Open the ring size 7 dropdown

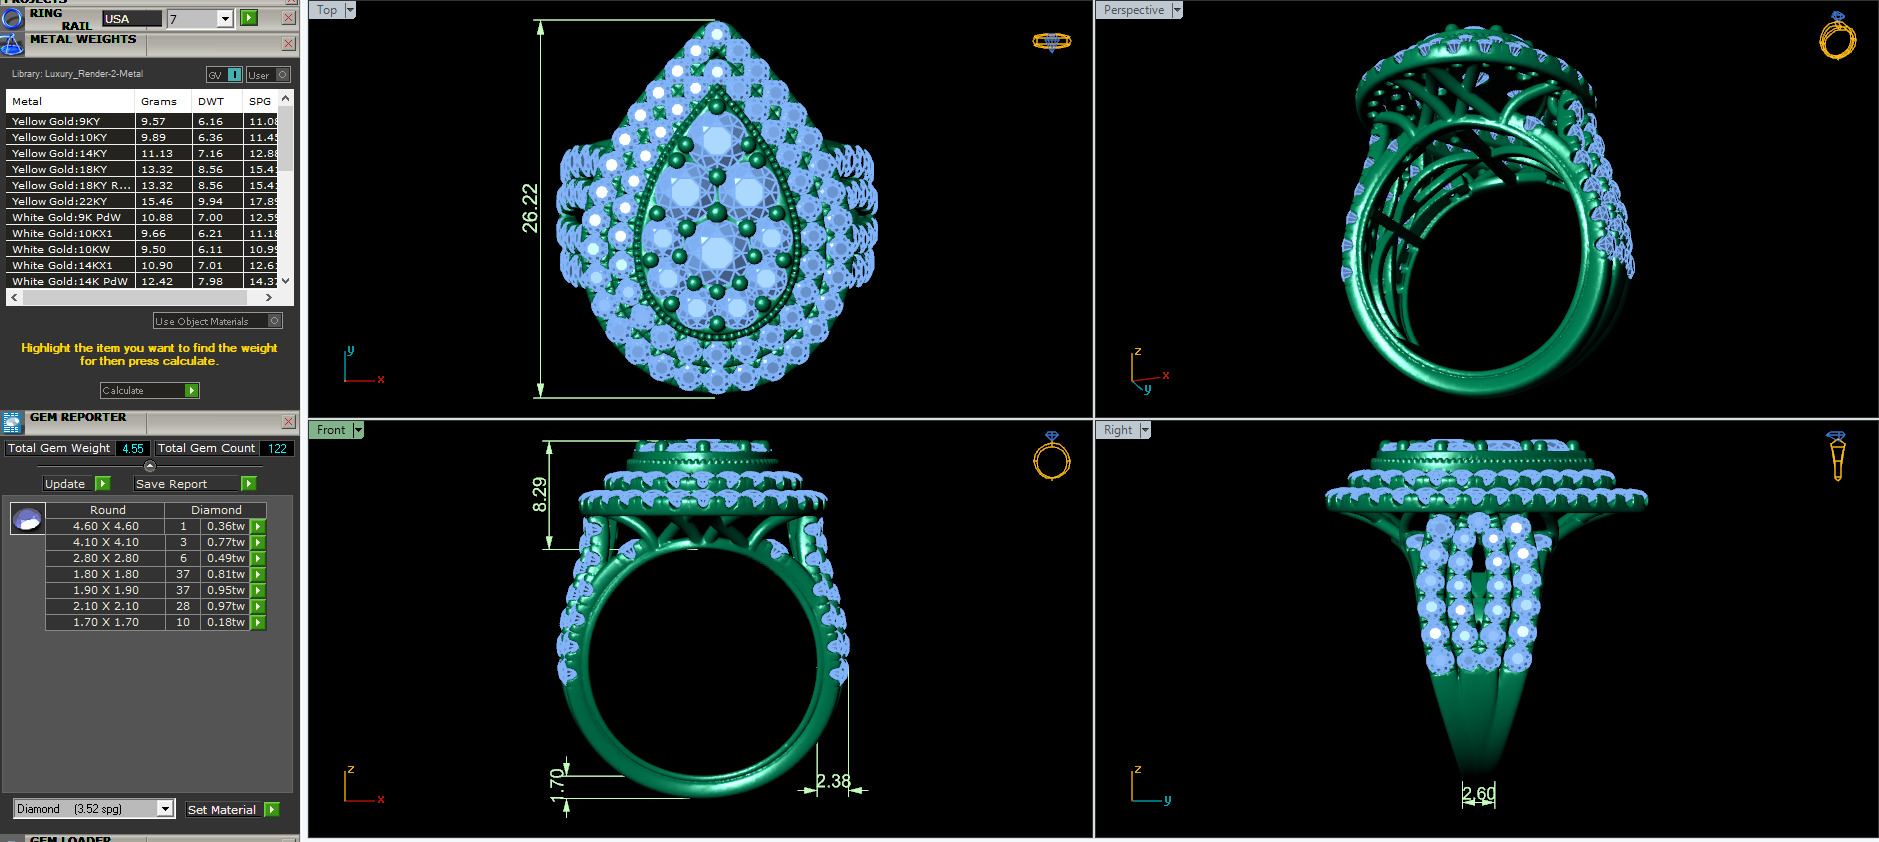point(225,19)
